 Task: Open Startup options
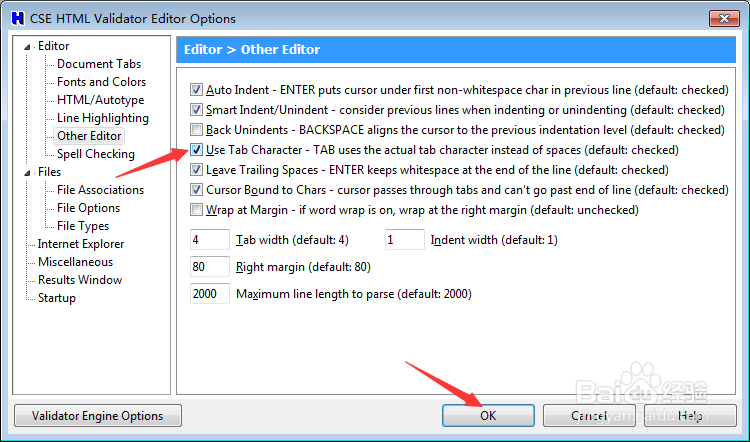[56, 298]
